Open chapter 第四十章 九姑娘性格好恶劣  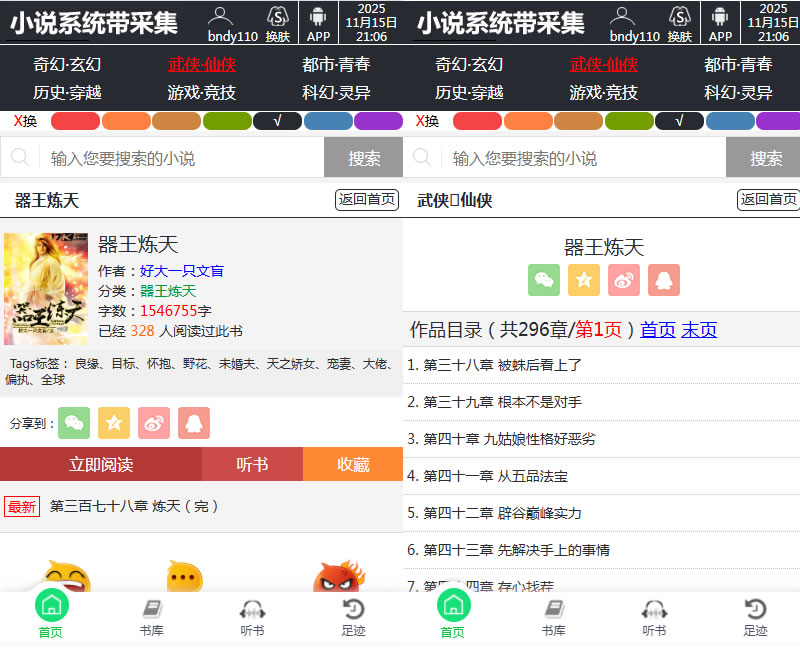click(x=509, y=438)
